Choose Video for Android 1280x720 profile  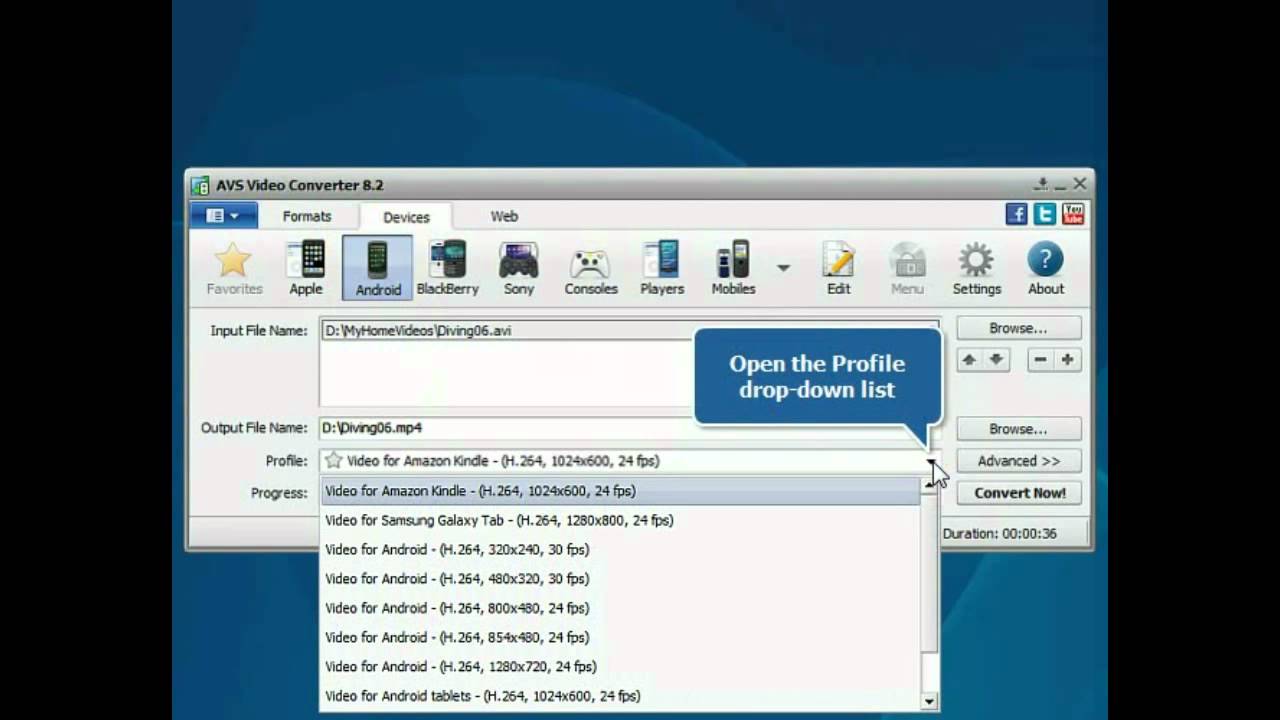[x=620, y=666]
